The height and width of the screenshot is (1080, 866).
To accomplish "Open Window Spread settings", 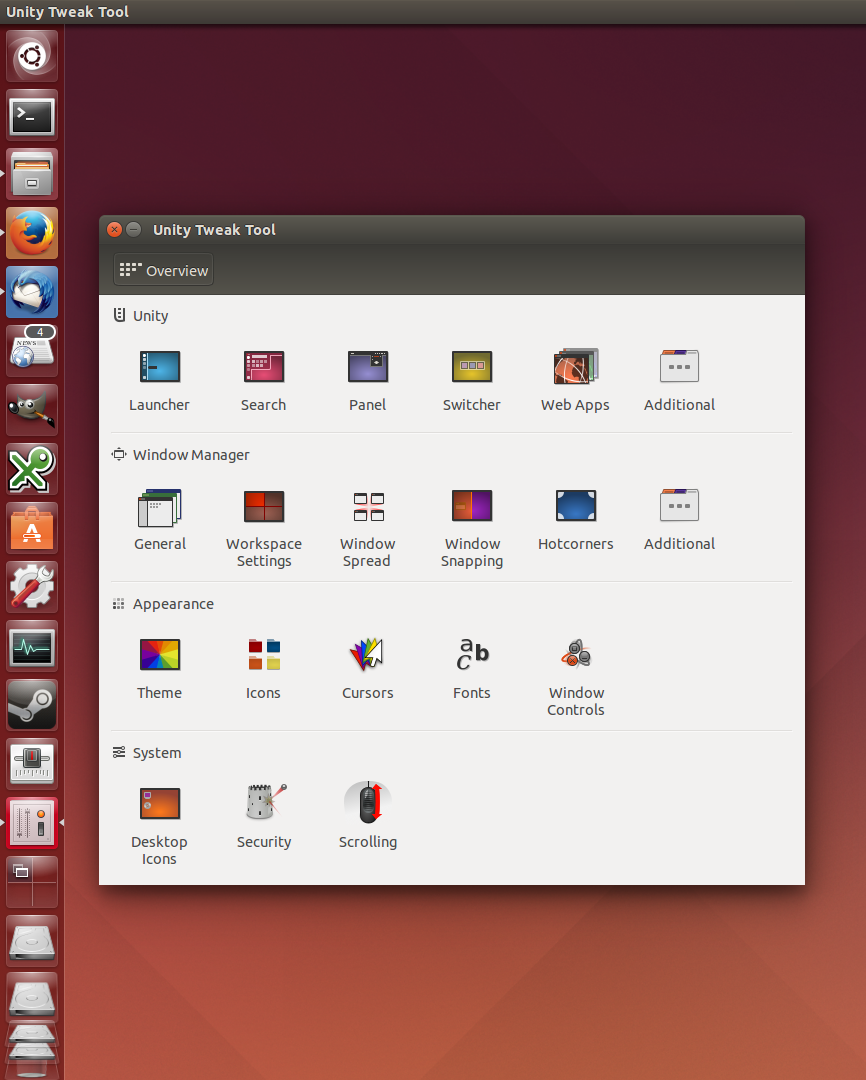I will click(369, 507).
